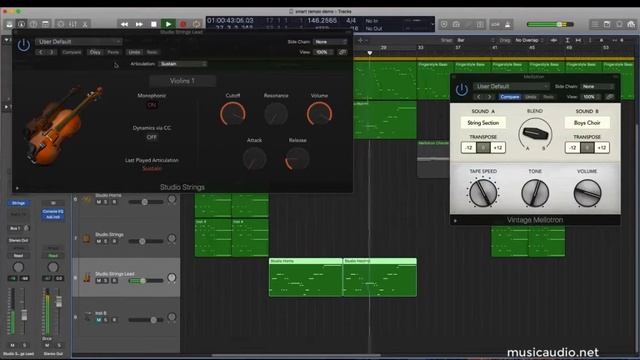This screenshot has height=360, width=640.
Task: Select Sound B Boys Choir
Action: click(x=587, y=123)
